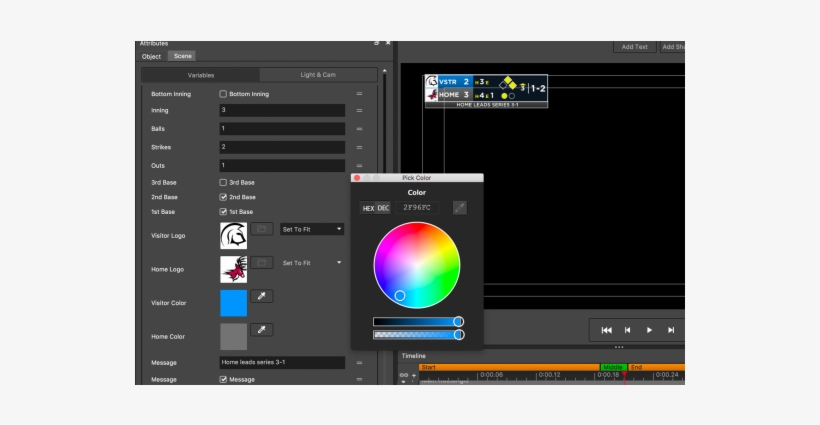Select the End timeline segment
820x425 pixels.
coord(656,367)
